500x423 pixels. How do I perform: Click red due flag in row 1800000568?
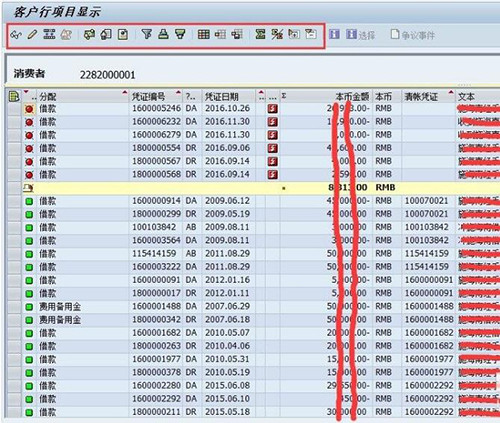273,175
